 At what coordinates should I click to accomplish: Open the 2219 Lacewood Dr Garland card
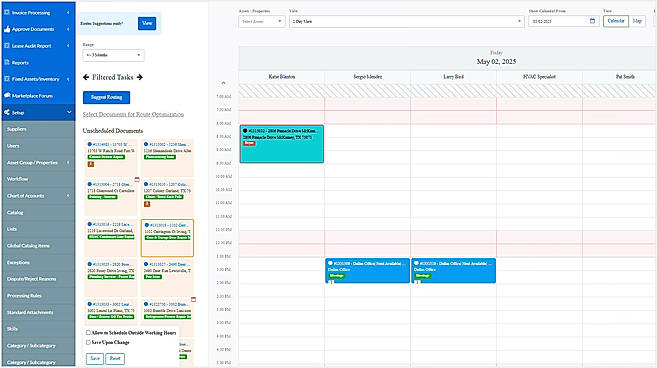111,238
